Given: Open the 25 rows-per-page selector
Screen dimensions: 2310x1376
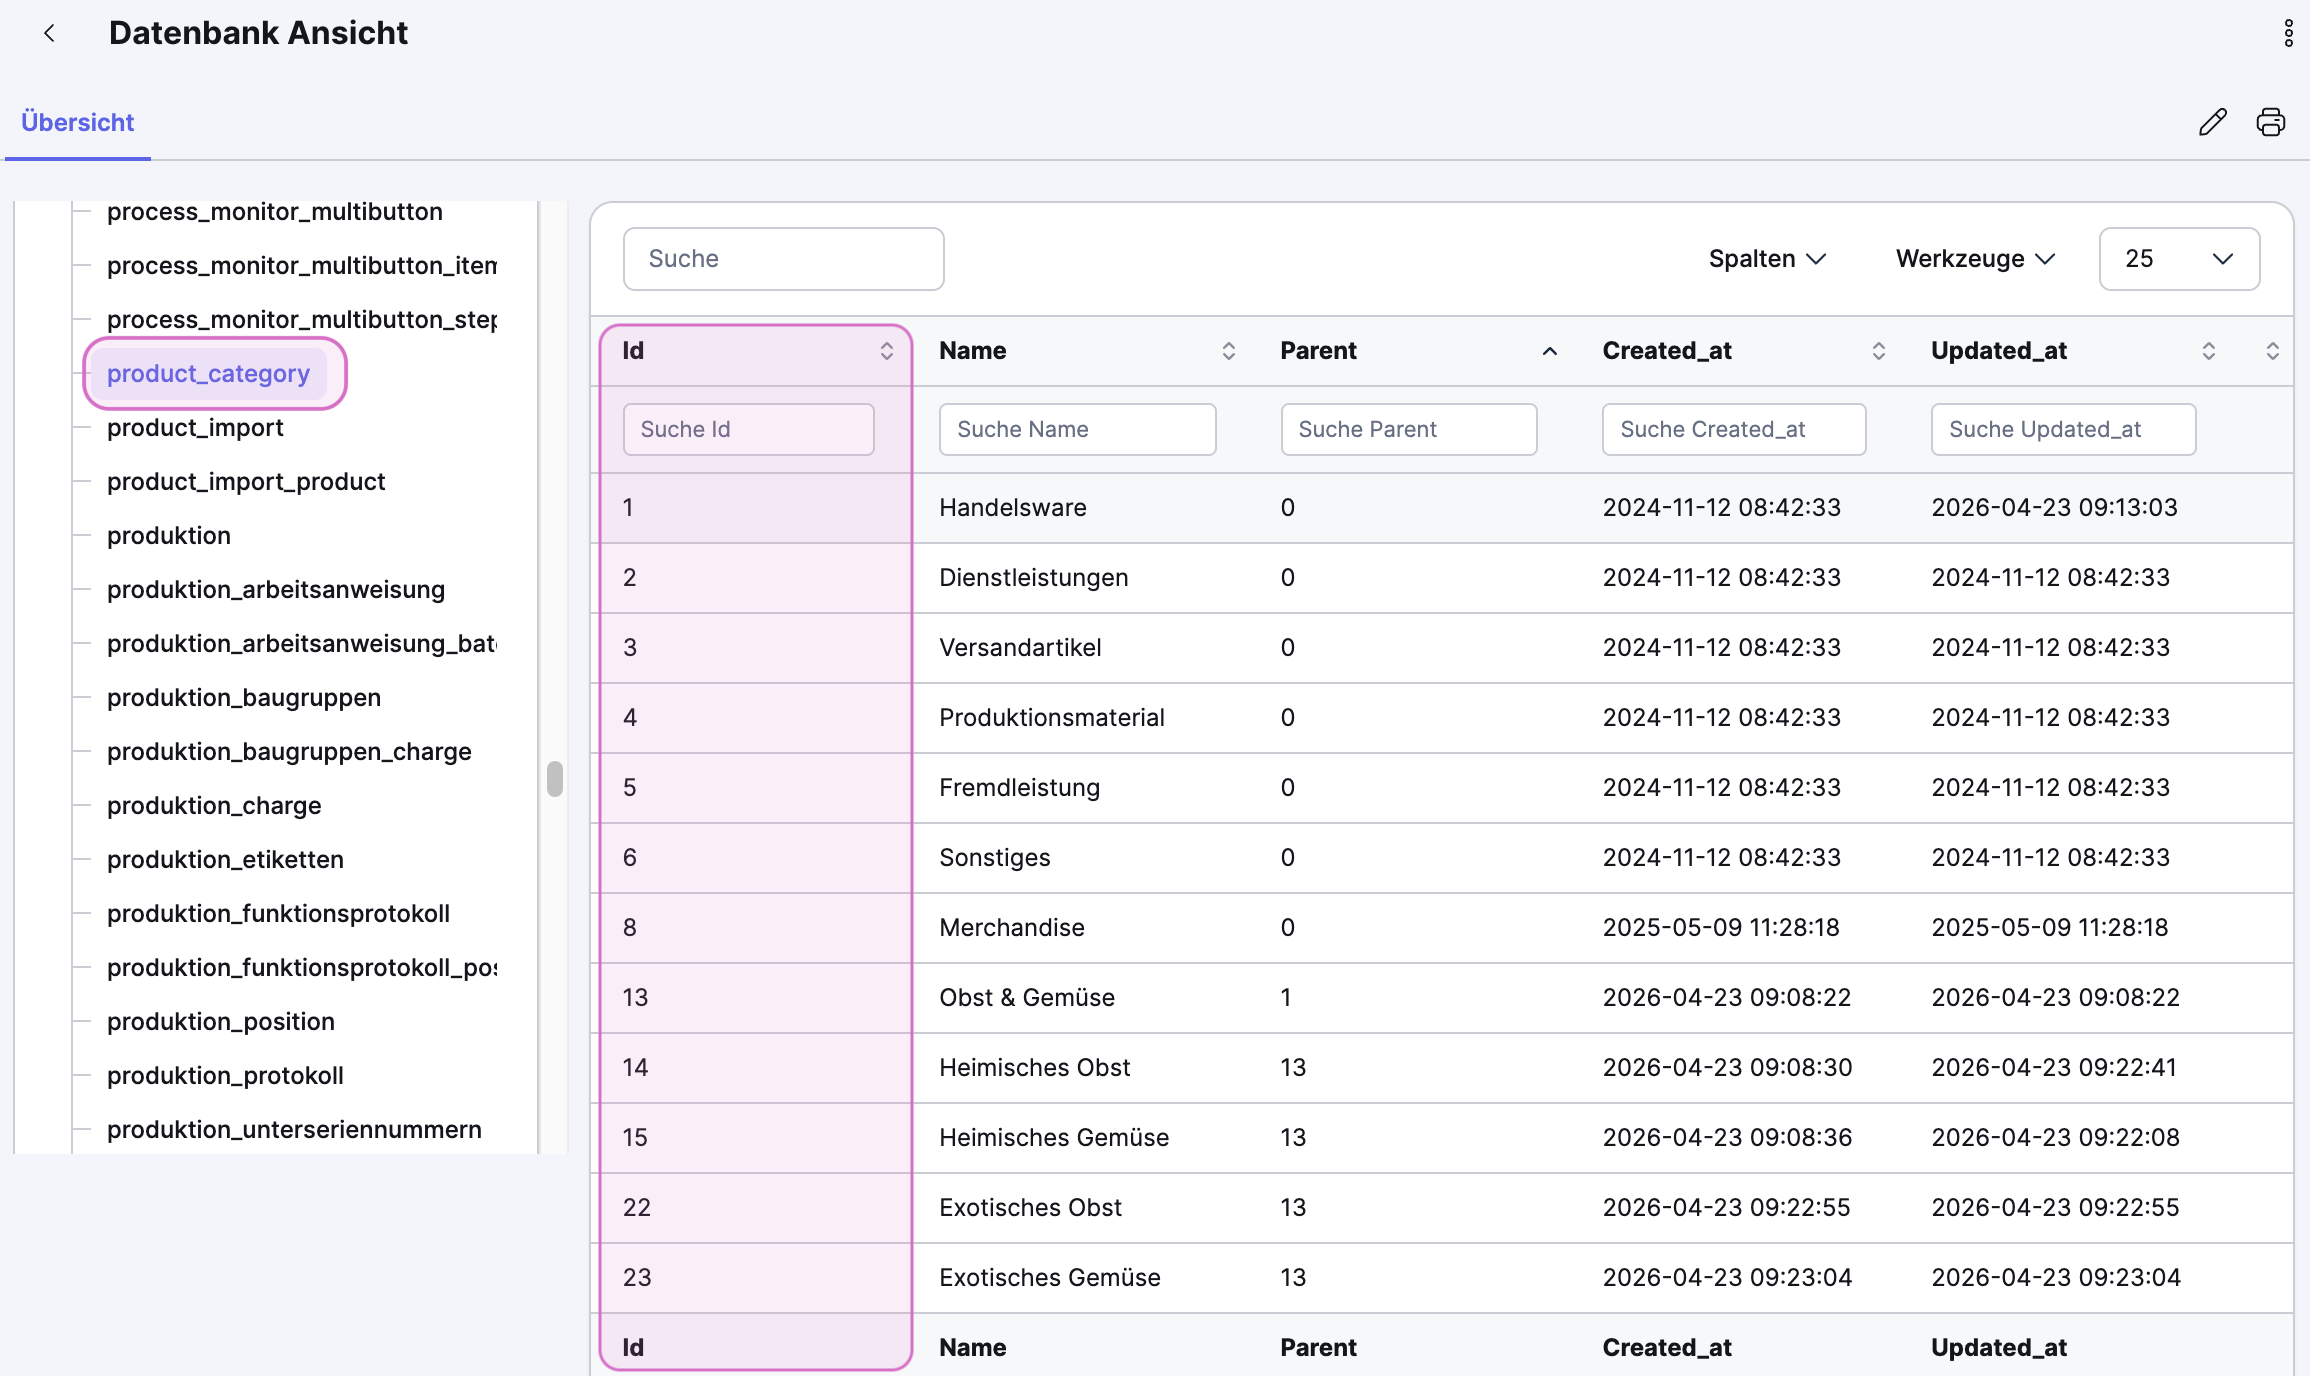Looking at the screenshot, I should pos(2179,259).
